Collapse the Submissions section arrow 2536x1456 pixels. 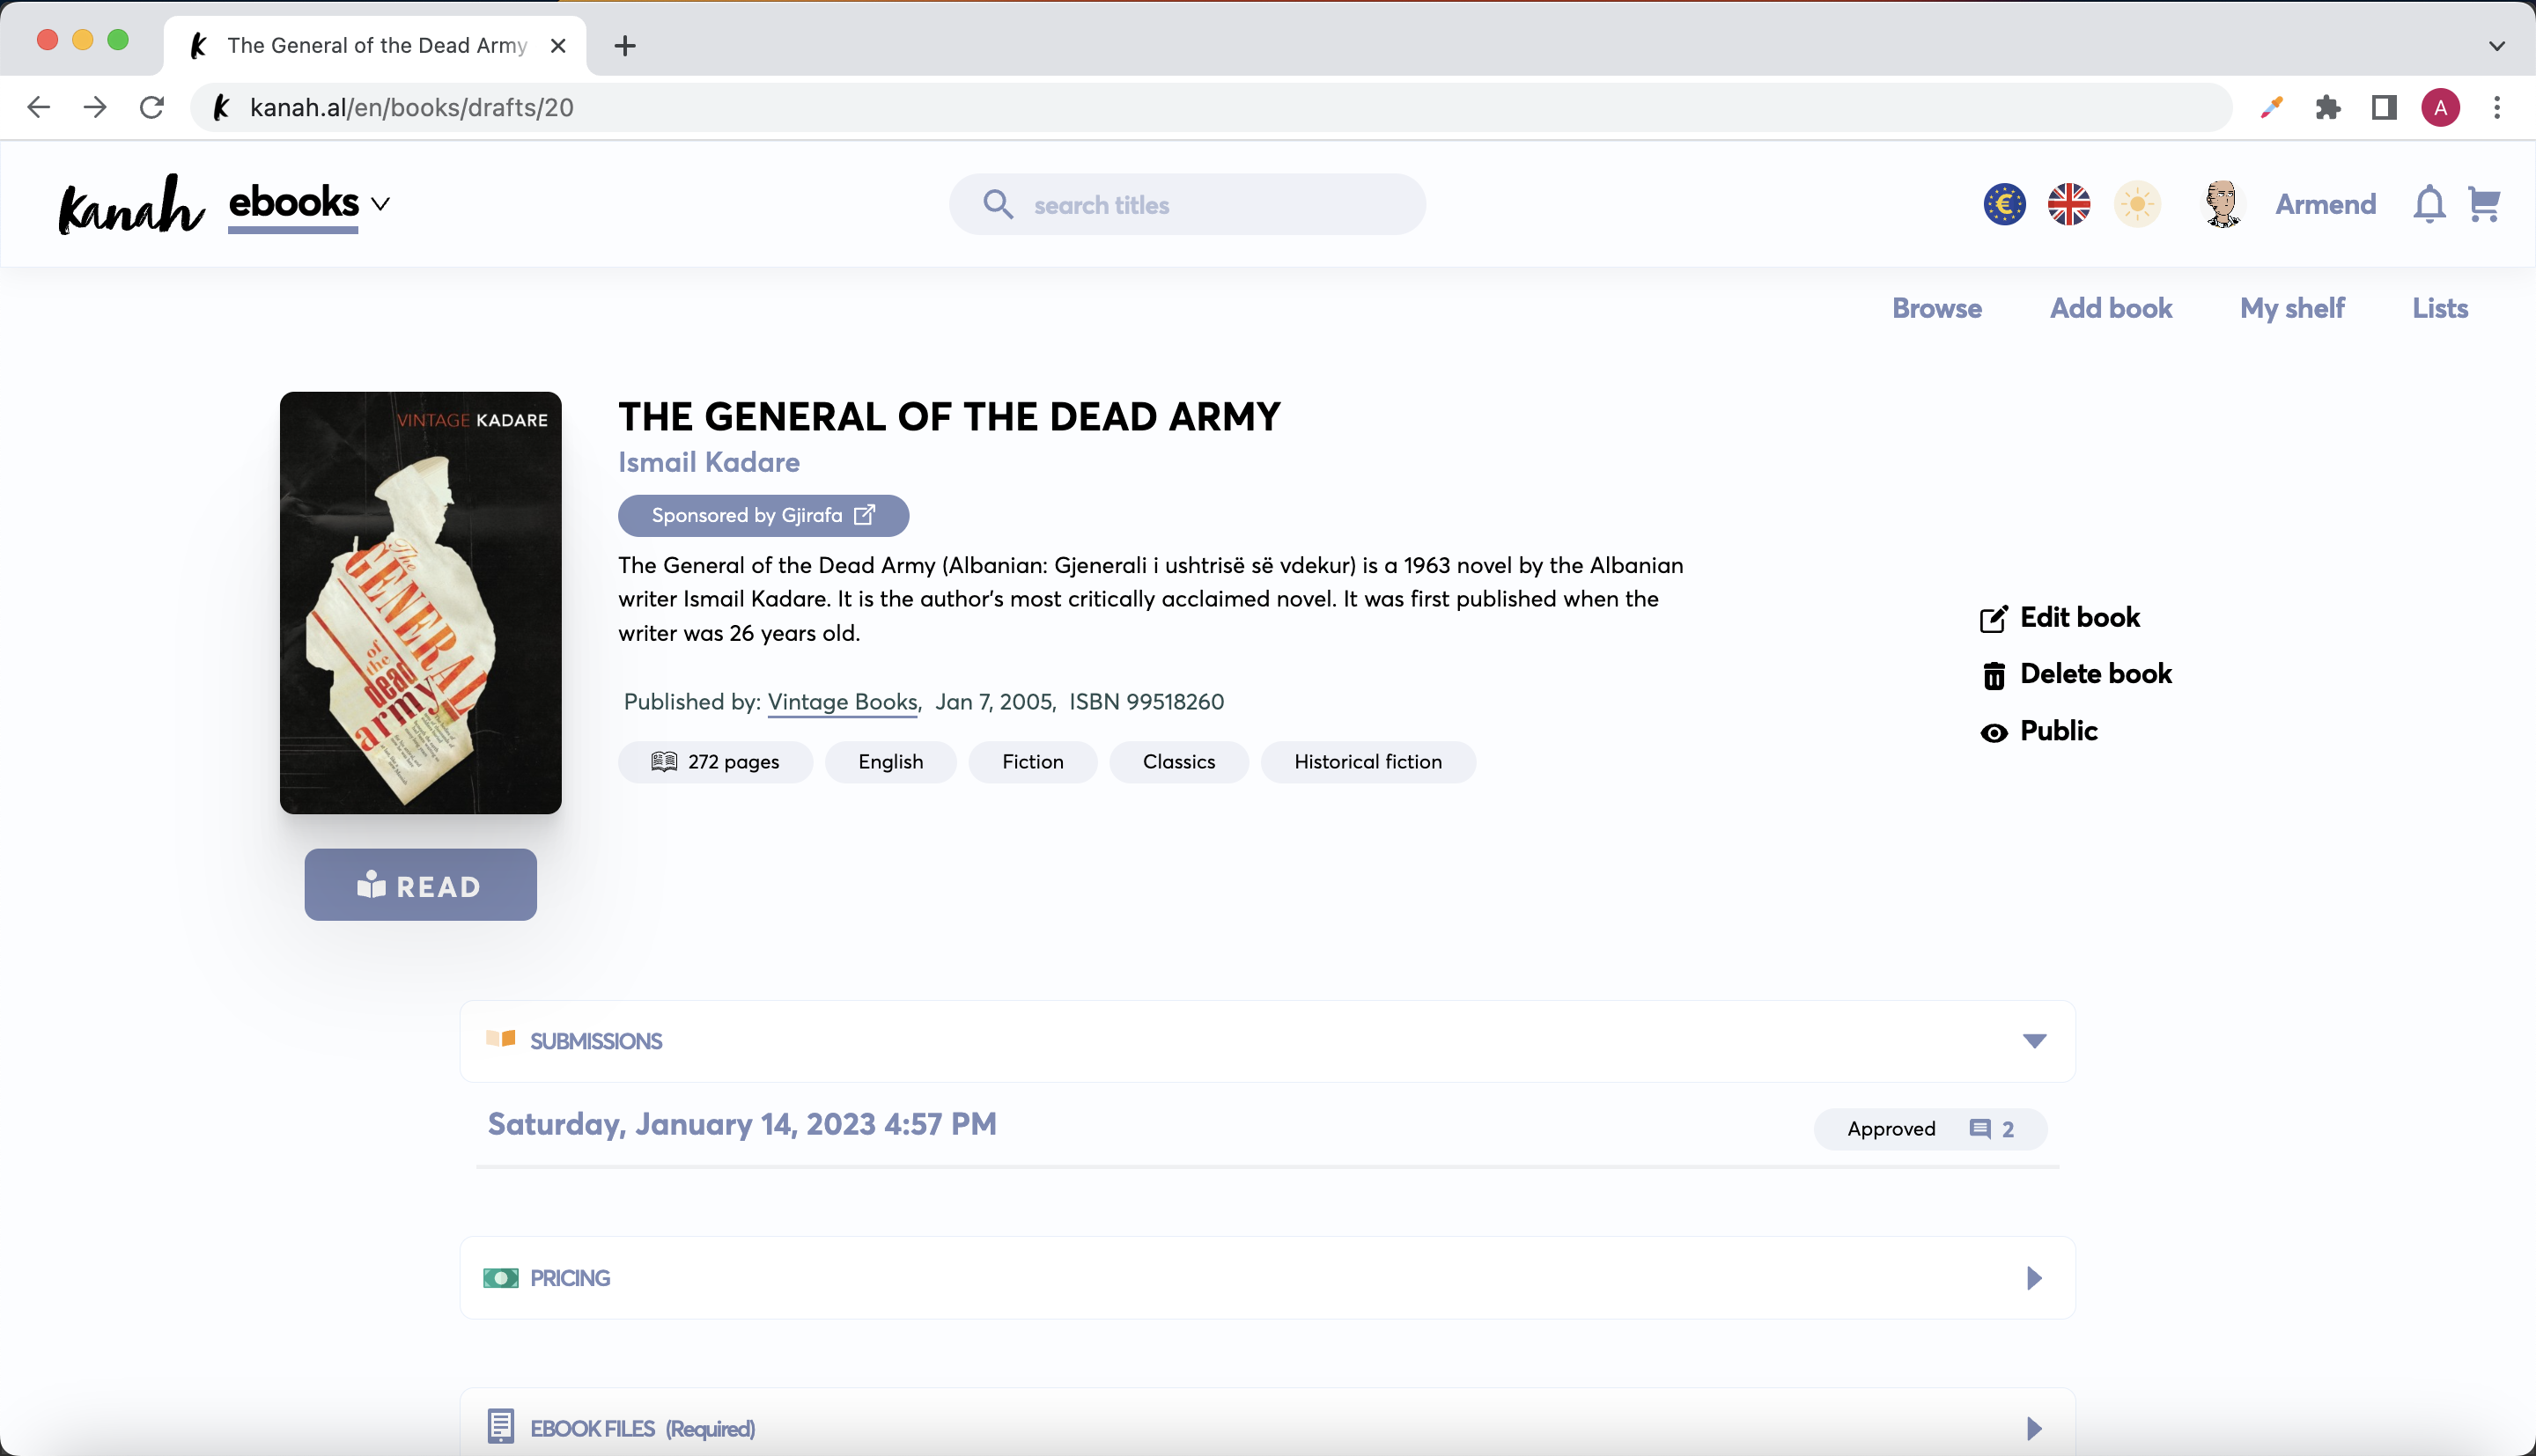(2034, 1041)
